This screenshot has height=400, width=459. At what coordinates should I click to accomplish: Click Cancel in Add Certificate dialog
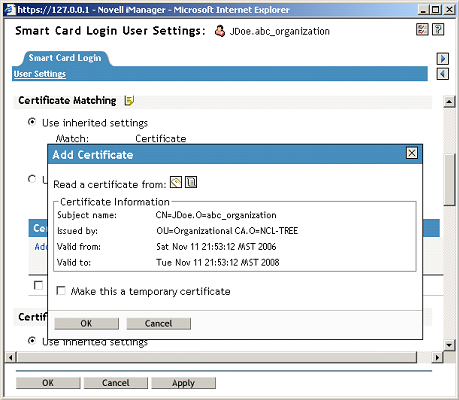coord(158,324)
